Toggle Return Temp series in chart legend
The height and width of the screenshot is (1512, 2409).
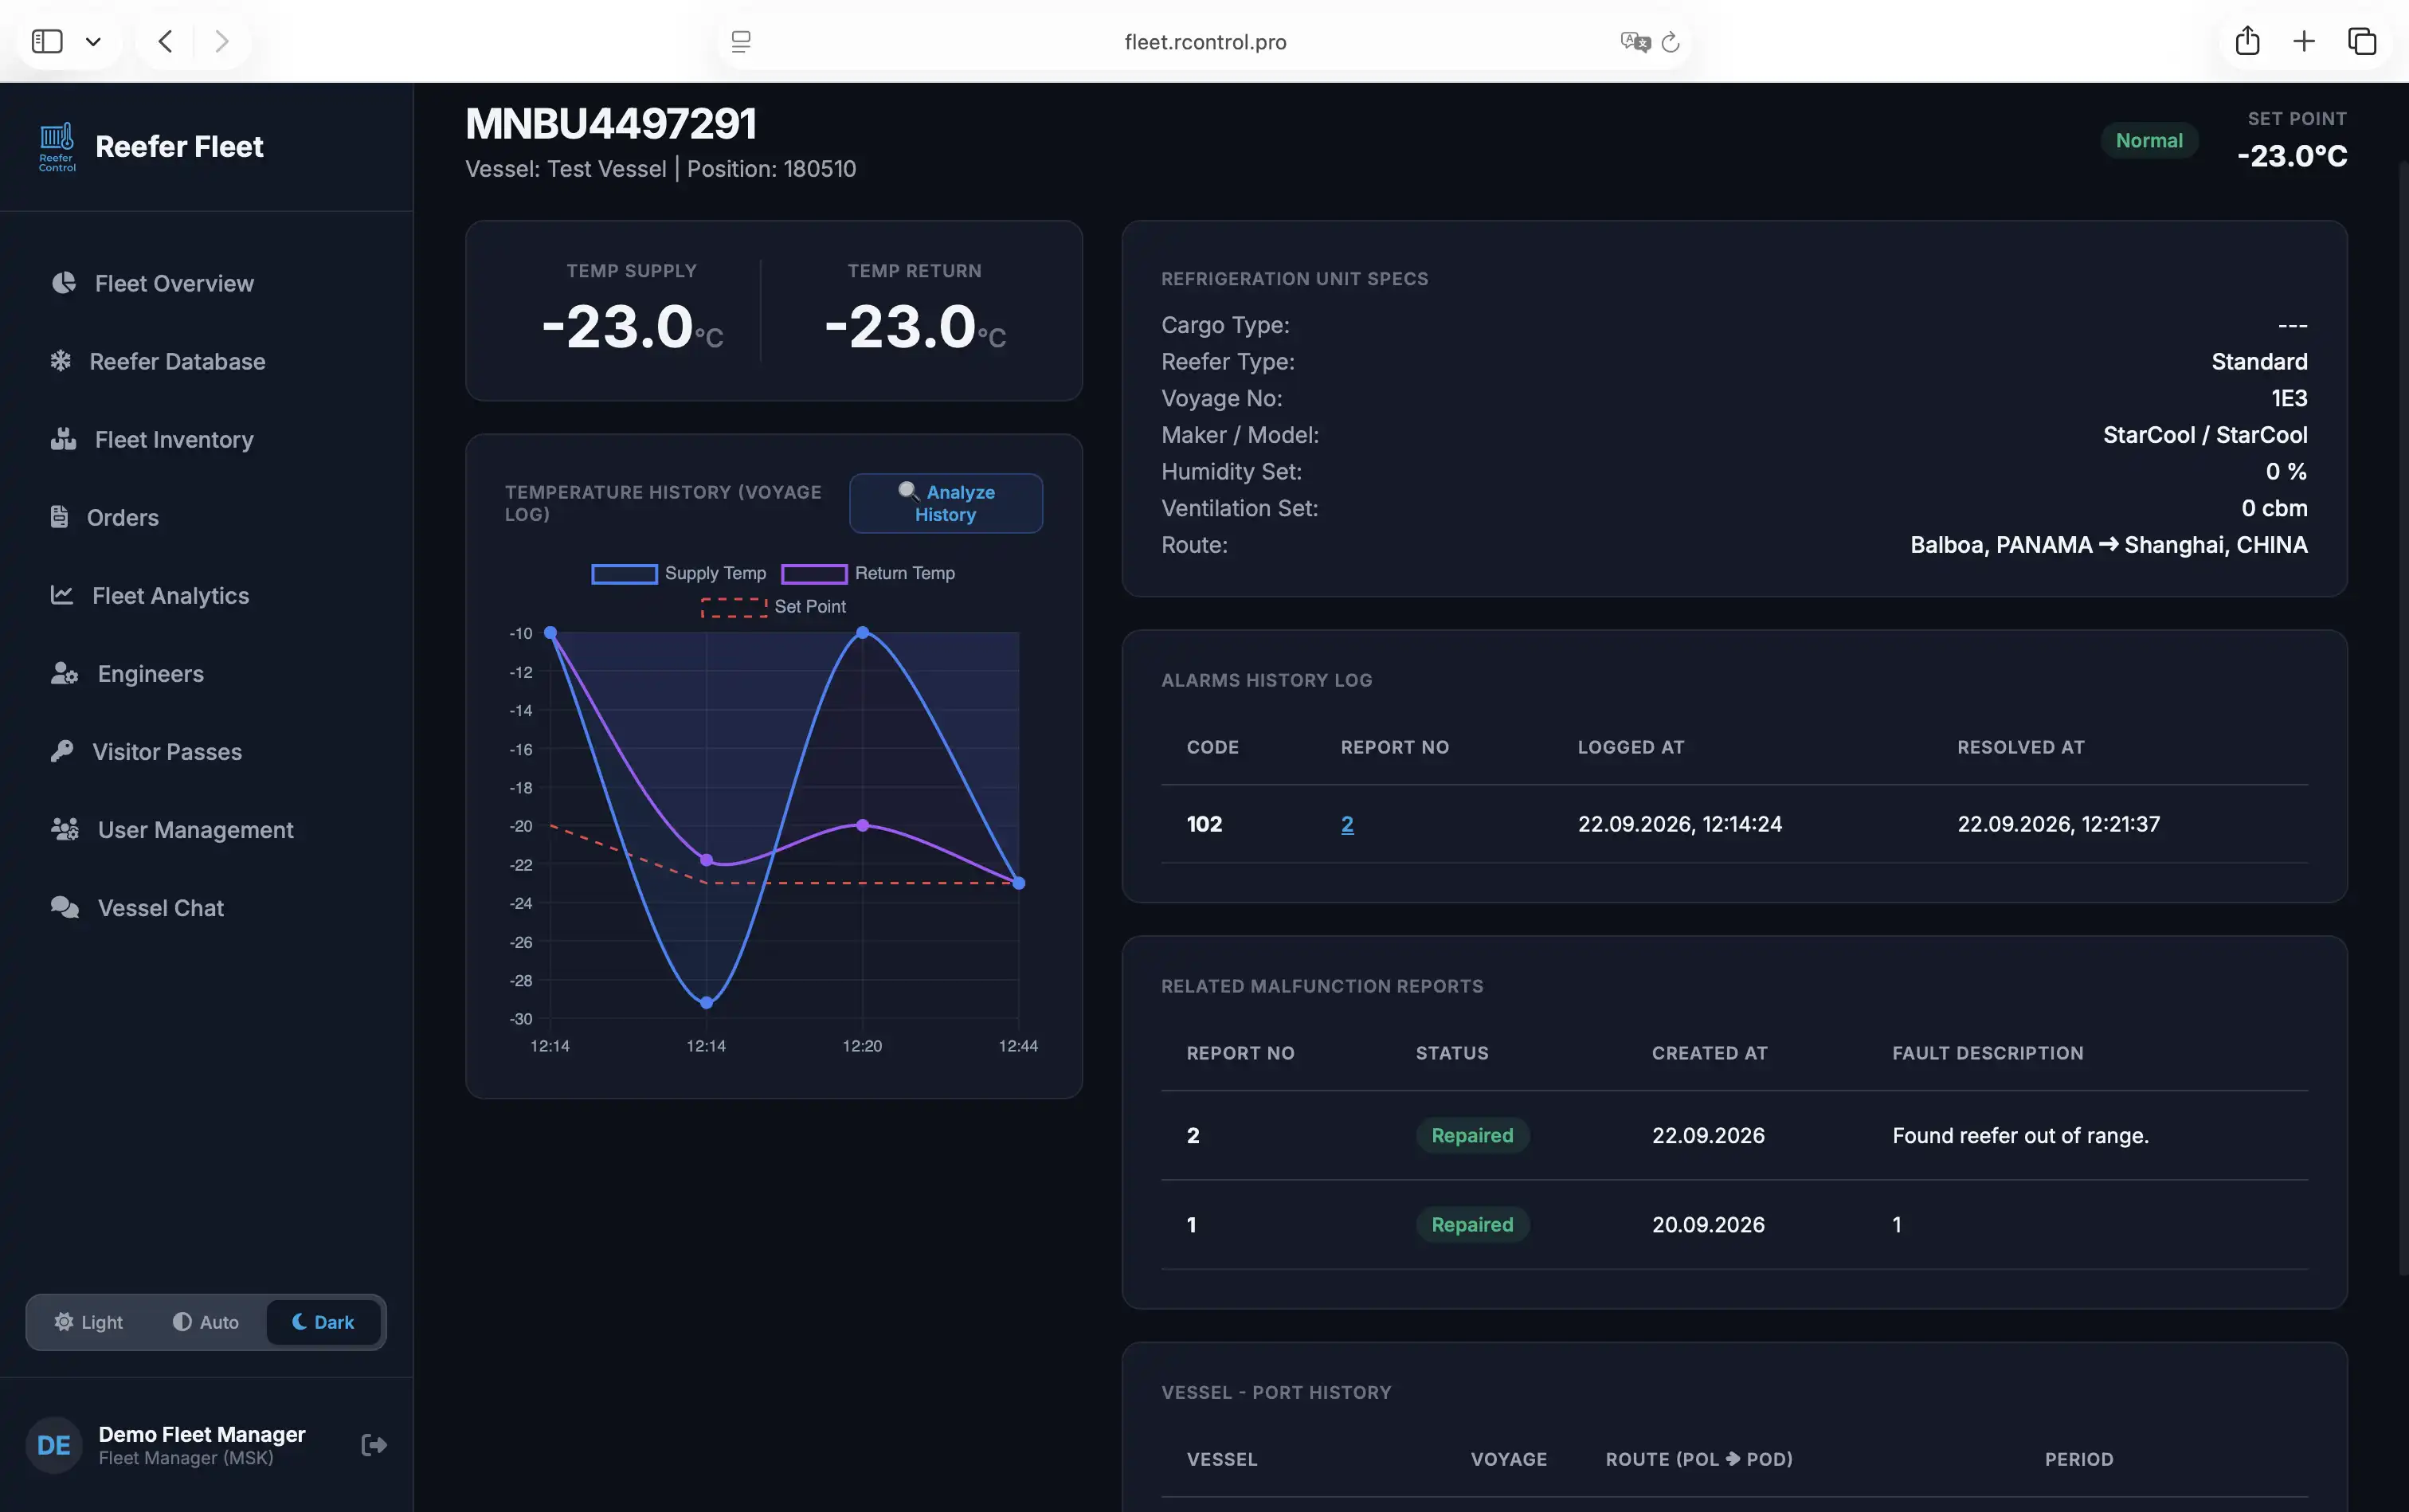click(868, 573)
